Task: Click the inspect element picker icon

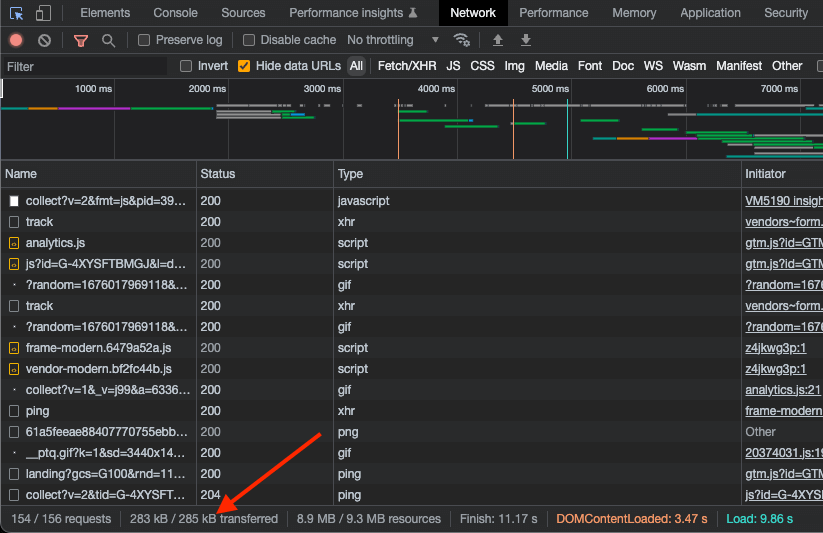Action: pos(16,13)
